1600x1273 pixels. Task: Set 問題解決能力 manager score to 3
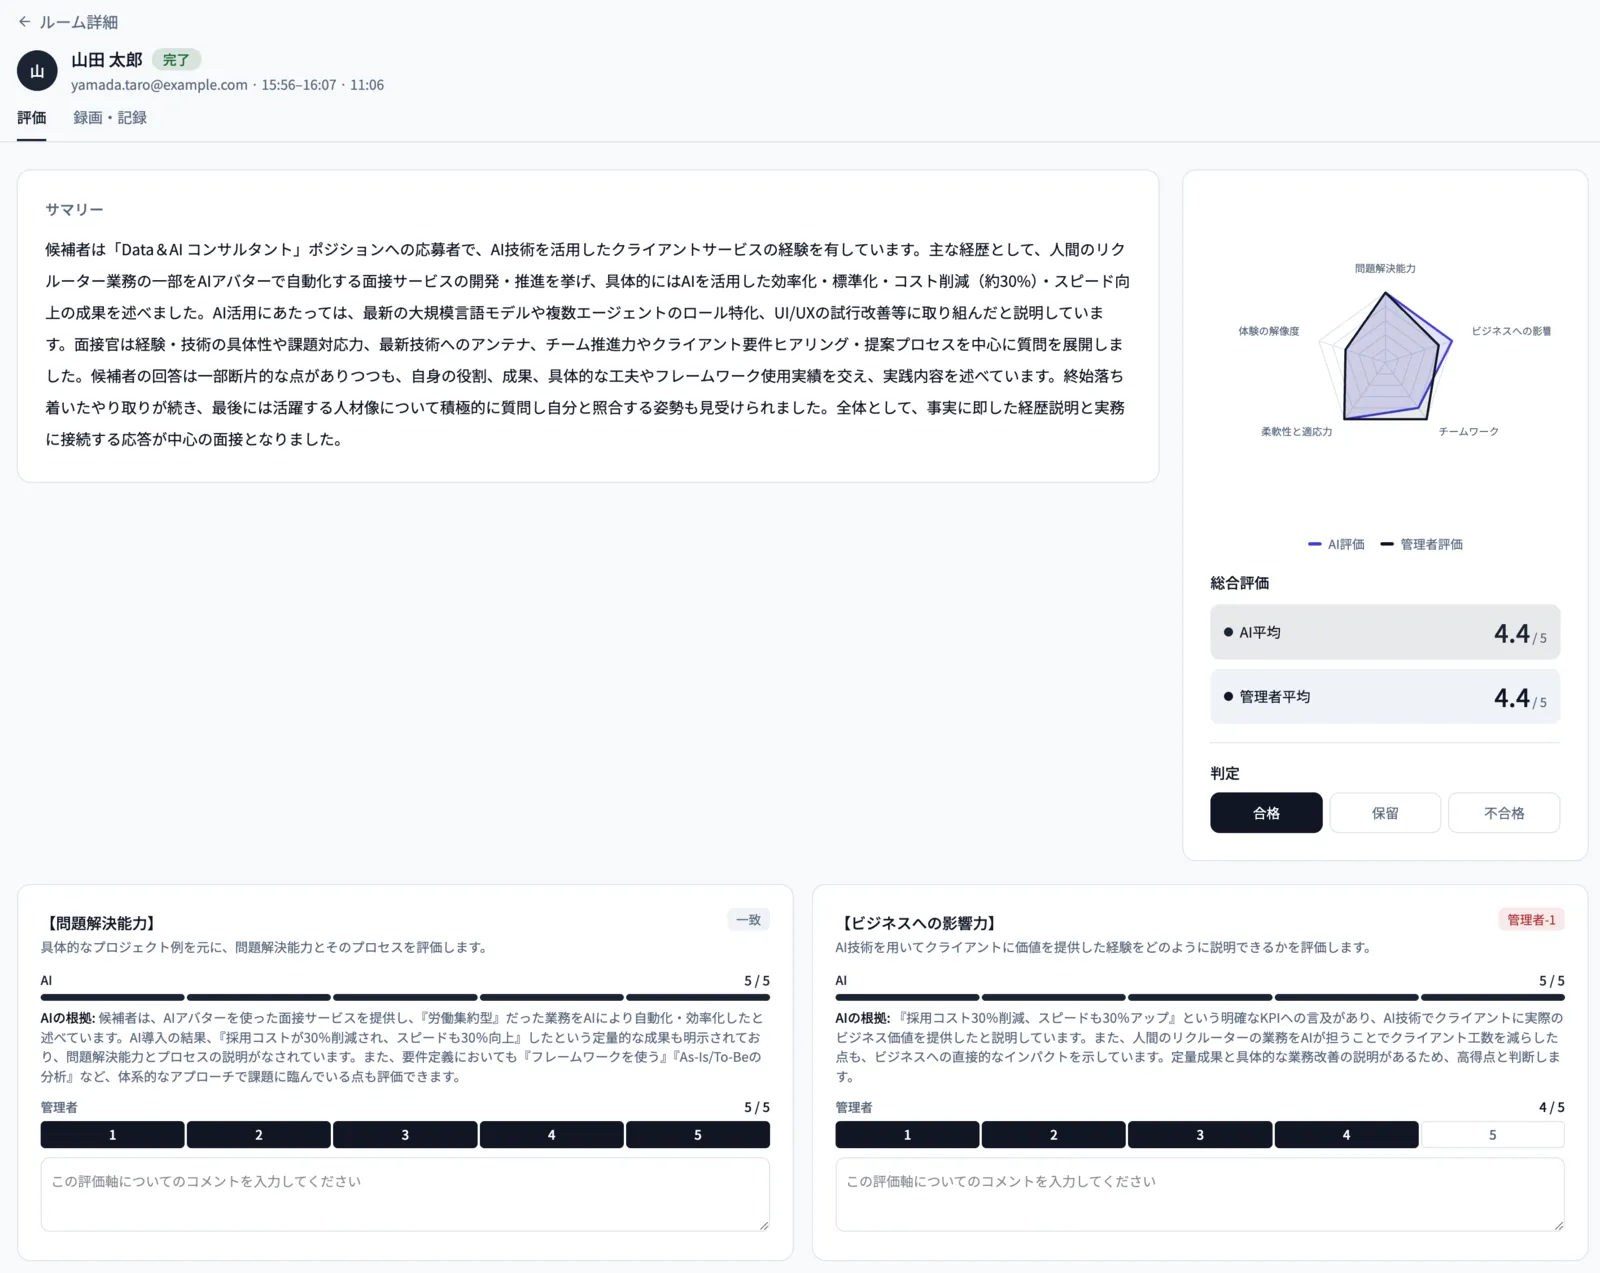tap(405, 1135)
